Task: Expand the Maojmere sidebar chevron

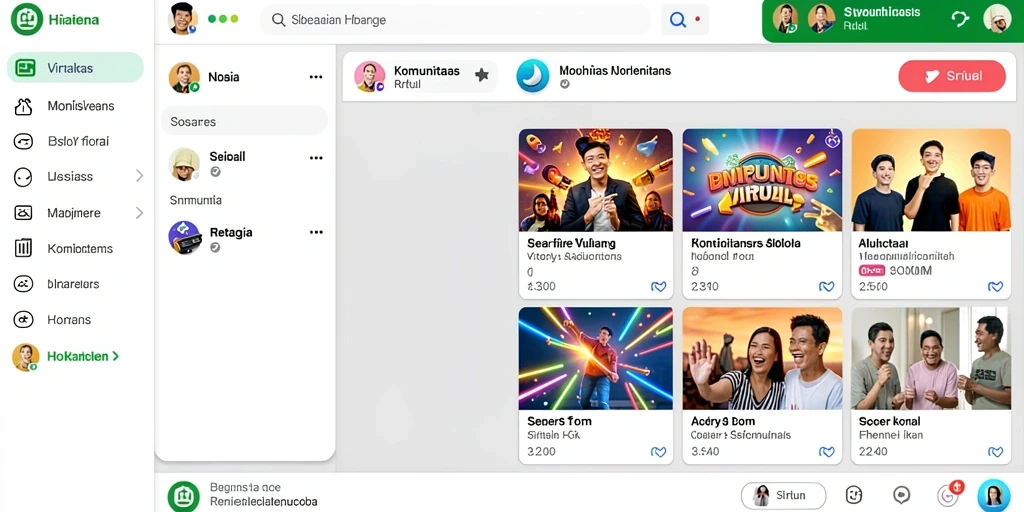Action: [x=139, y=212]
